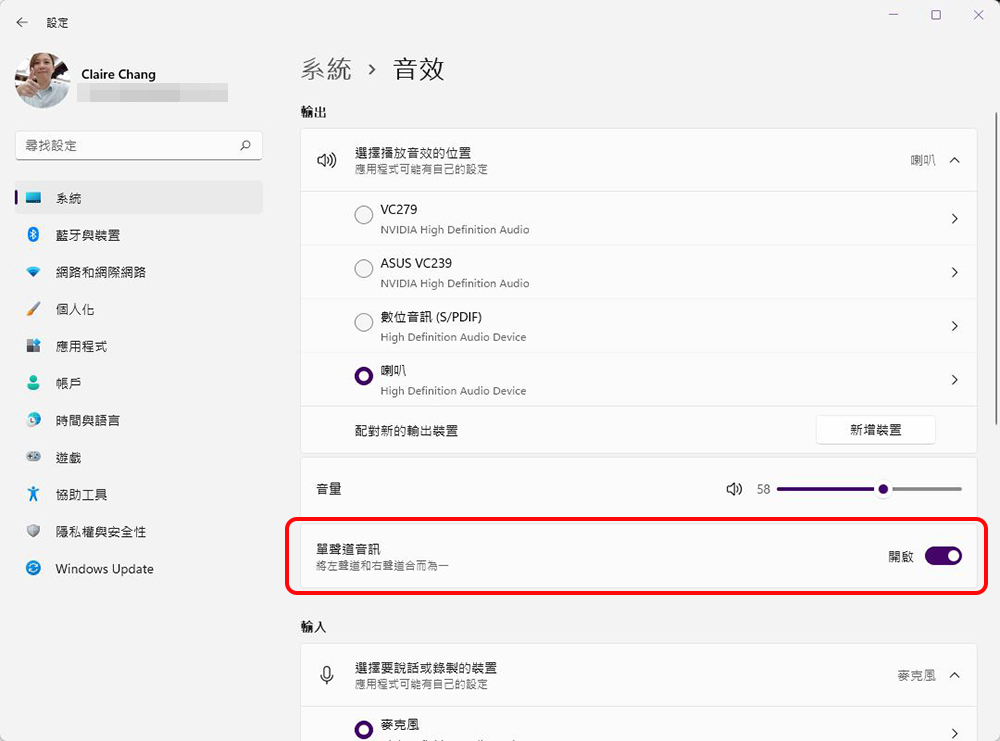Turn off the 單聲道音訊 toggle
This screenshot has height=741, width=1000.
tap(943, 556)
